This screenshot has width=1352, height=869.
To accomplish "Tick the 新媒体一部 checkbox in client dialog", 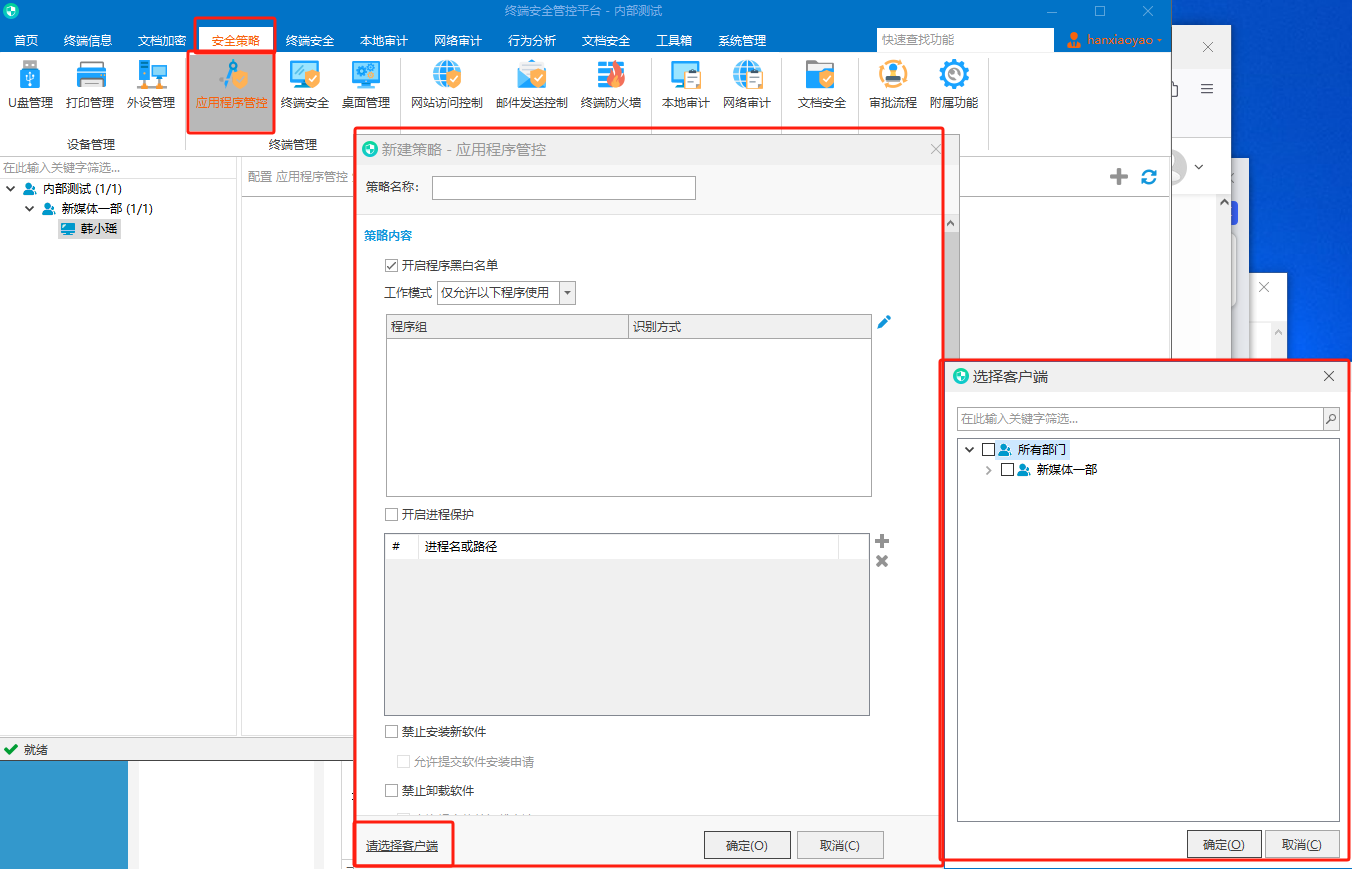I will pos(1008,470).
